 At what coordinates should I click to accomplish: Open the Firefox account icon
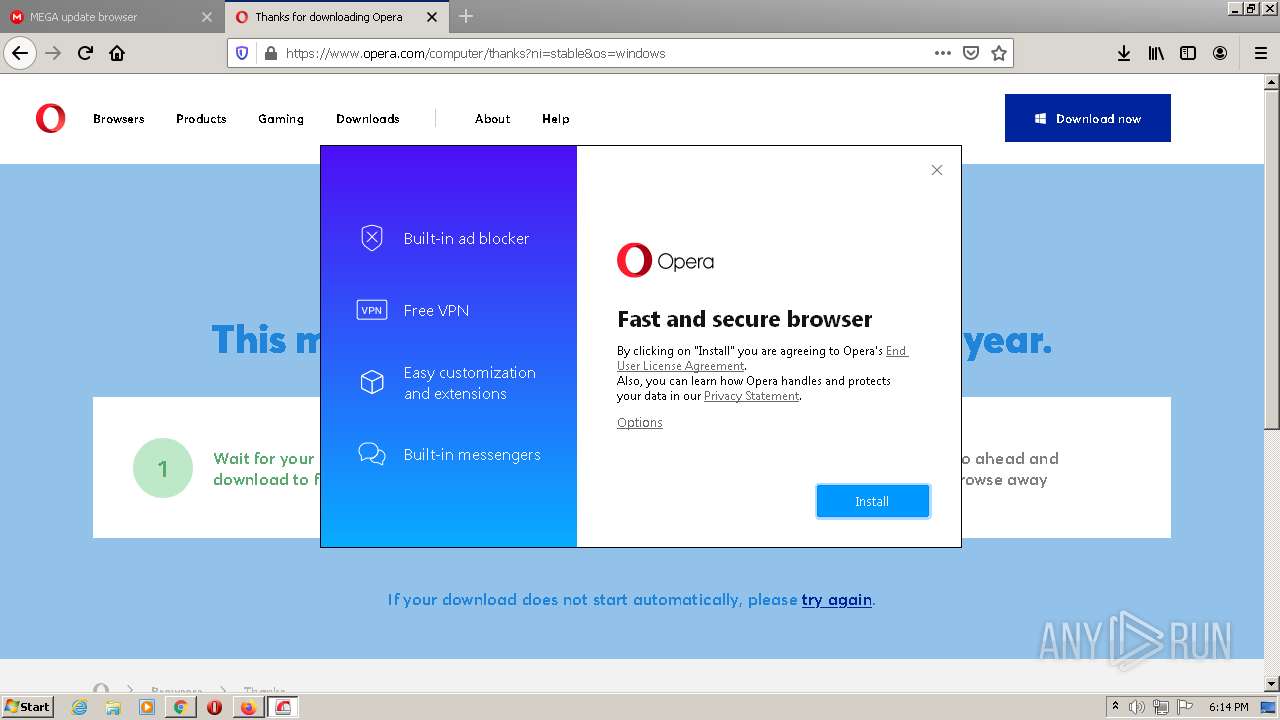(x=1220, y=53)
